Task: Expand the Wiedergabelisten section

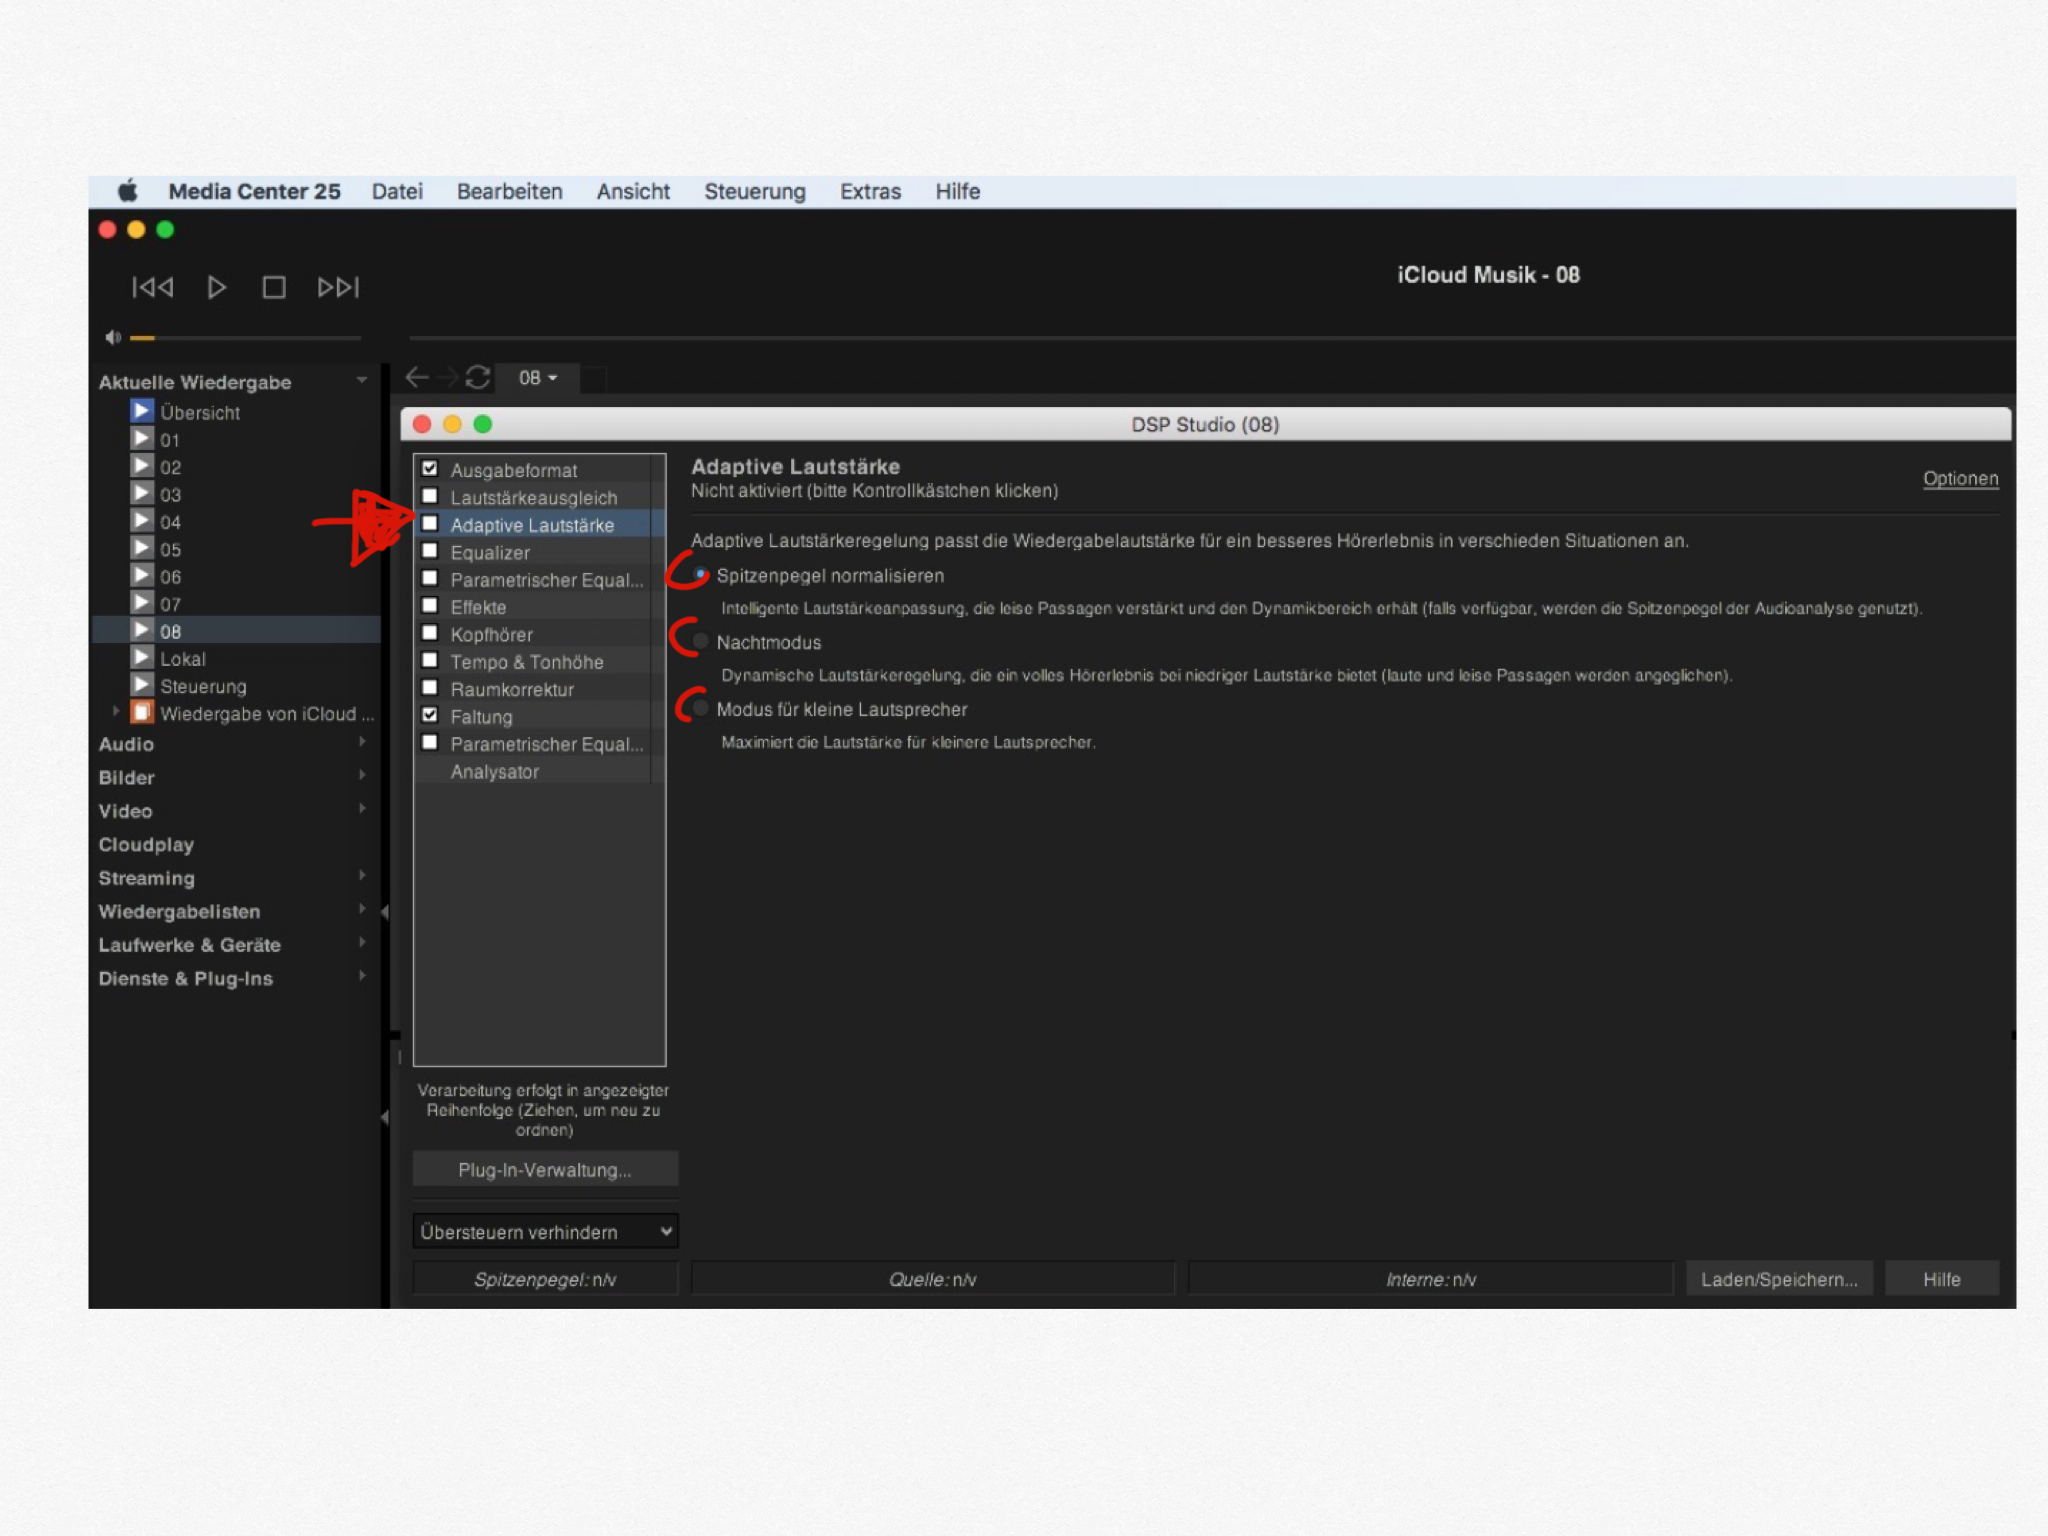Action: (362, 909)
